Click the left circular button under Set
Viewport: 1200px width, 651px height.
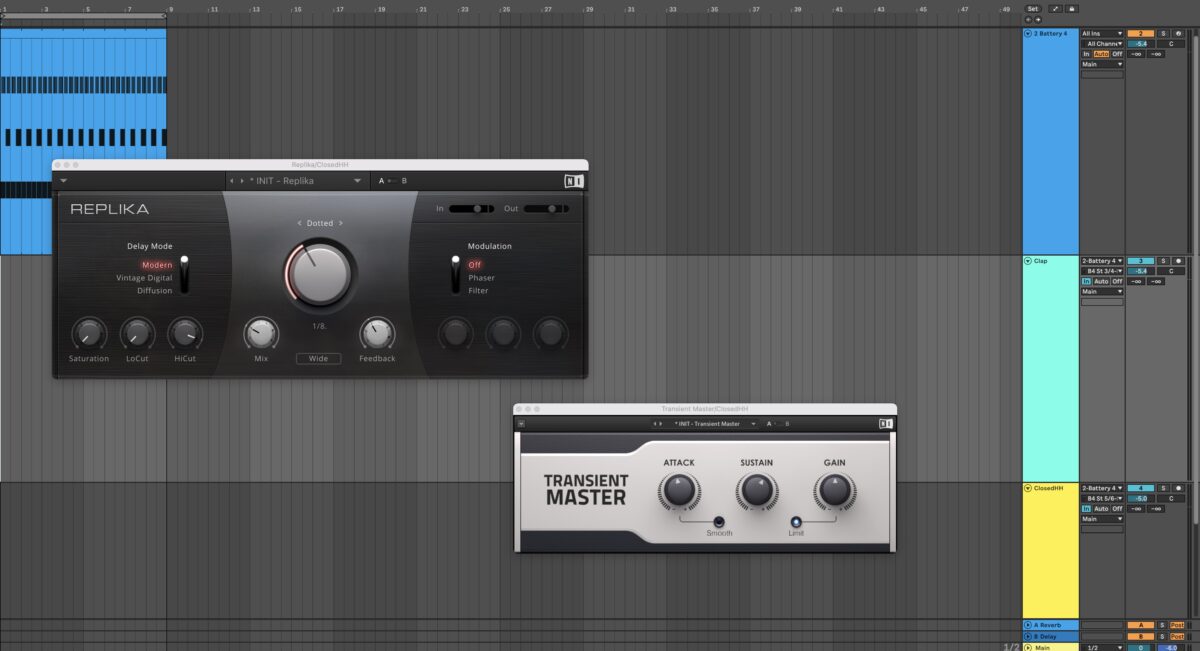1029,19
